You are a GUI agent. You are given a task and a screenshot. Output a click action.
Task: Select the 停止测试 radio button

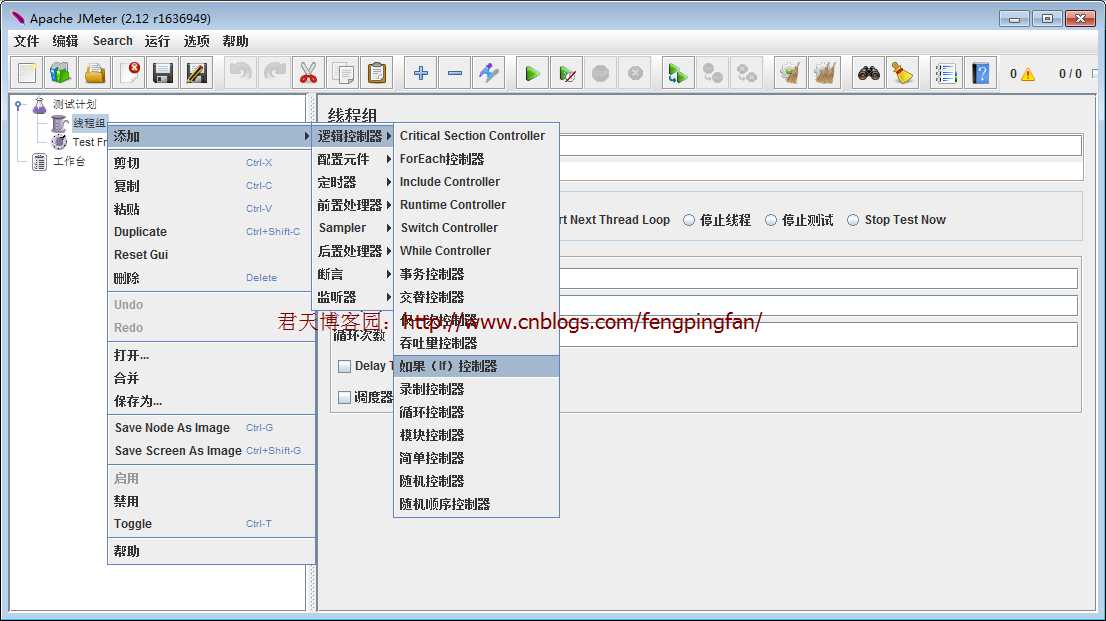pyautogui.click(x=771, y=220)
